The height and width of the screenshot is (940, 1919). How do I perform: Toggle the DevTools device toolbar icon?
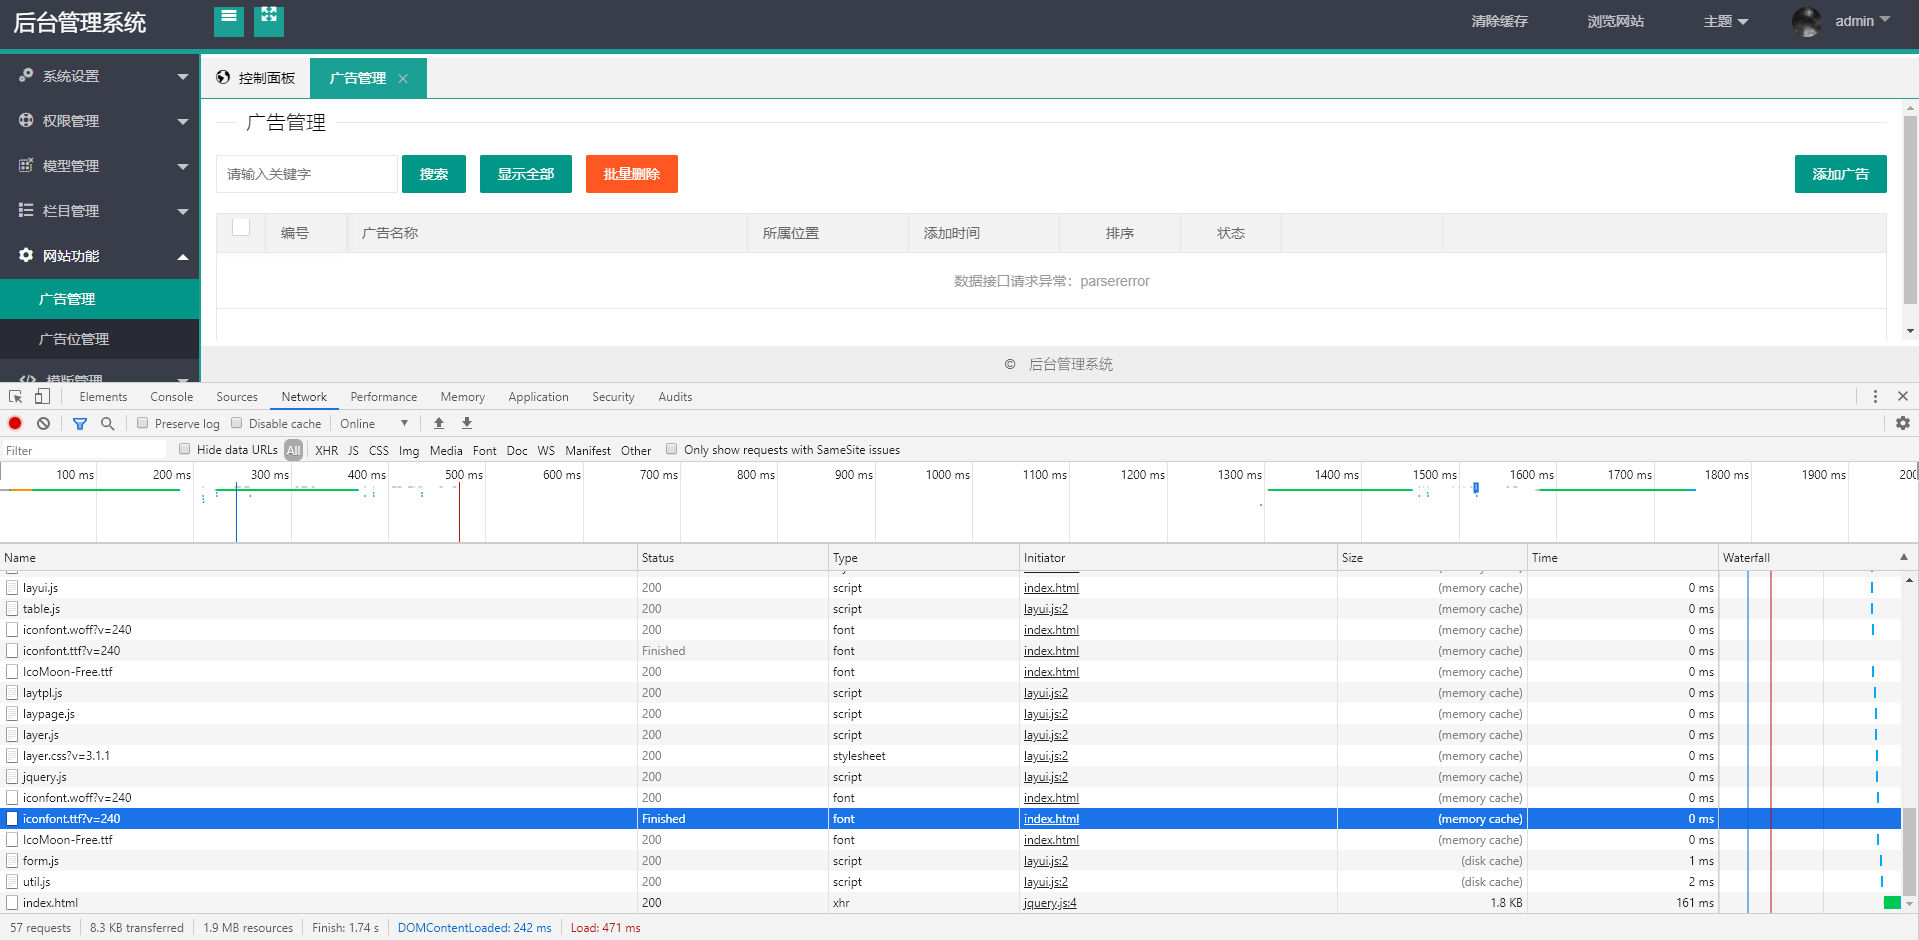42,397
